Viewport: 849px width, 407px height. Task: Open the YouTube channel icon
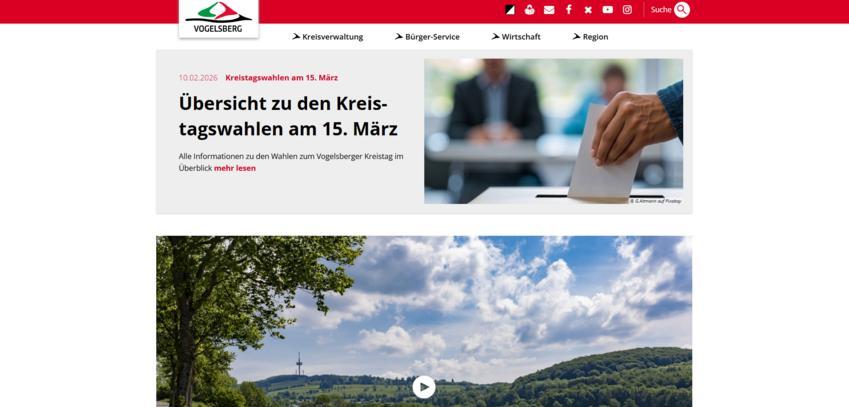pos(608,10)
